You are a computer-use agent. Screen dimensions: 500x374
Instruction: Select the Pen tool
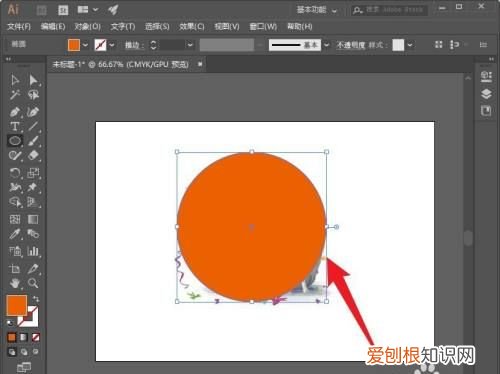tap(15, 112)
